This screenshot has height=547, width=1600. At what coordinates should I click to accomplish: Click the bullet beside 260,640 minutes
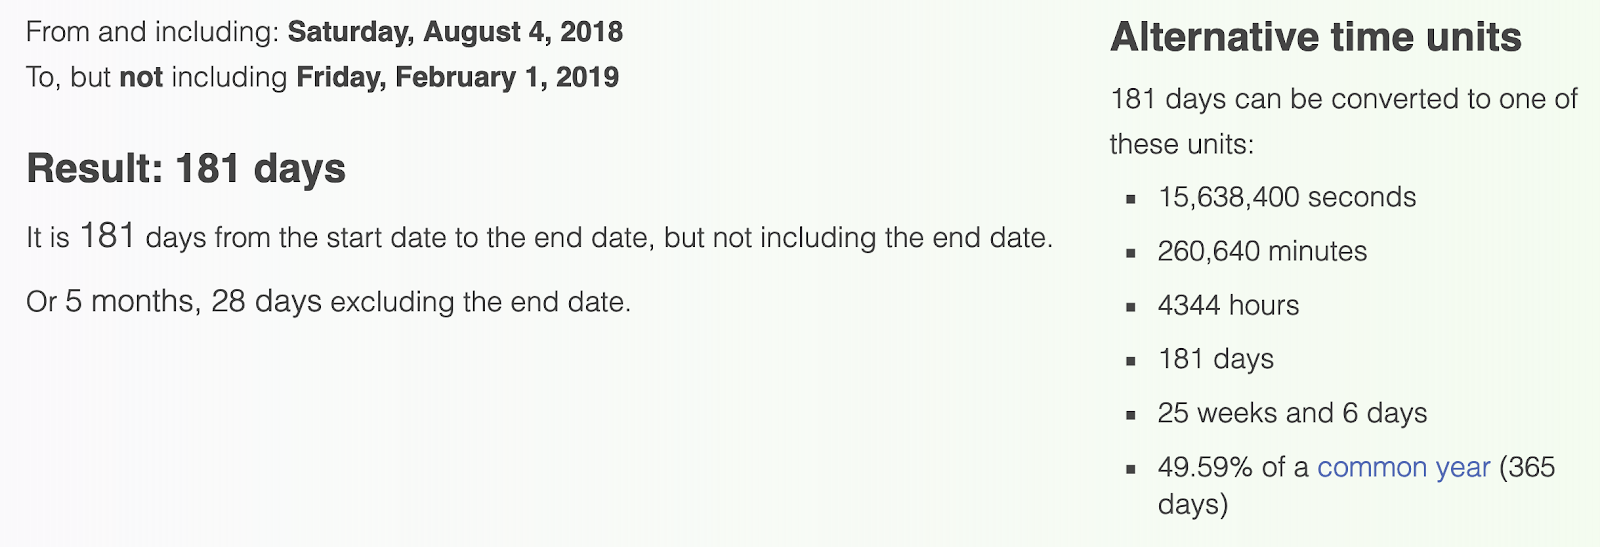click(1131, 253)
